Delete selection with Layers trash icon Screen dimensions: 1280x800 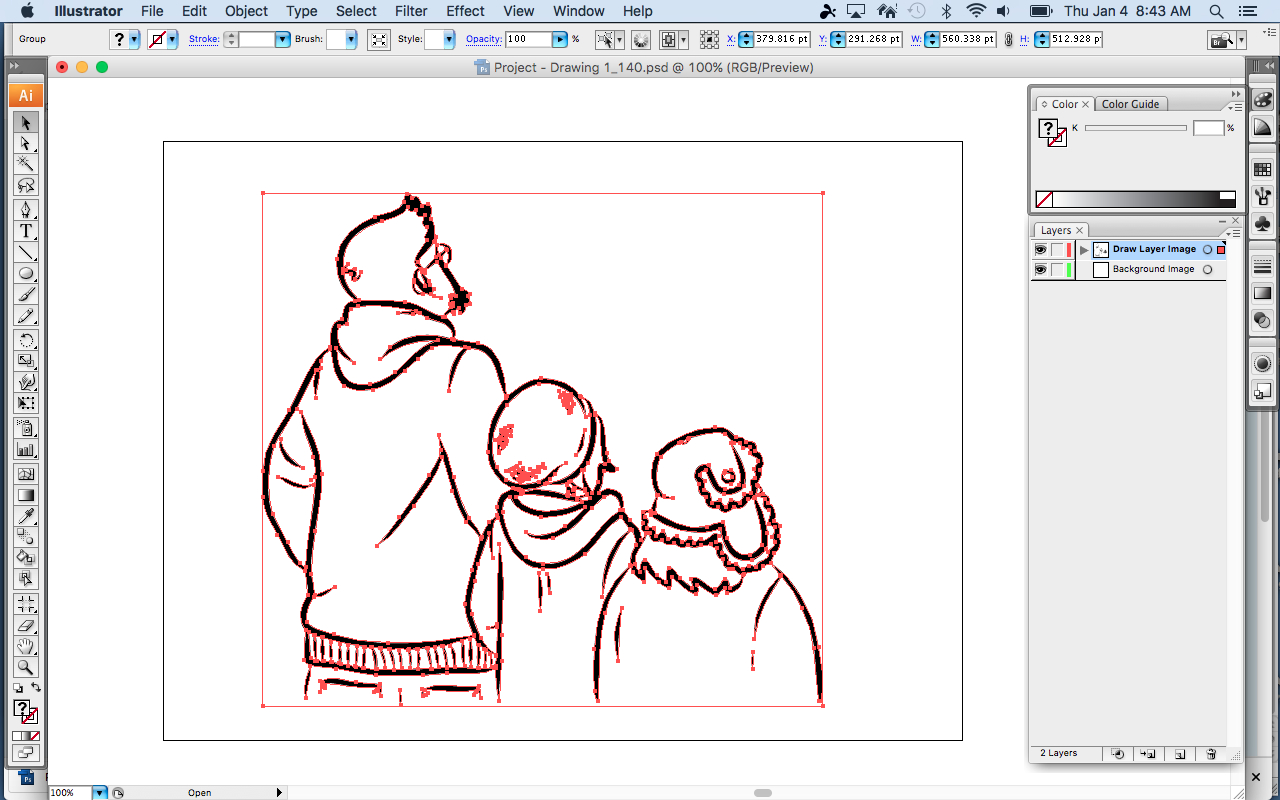coord(1211,754)
